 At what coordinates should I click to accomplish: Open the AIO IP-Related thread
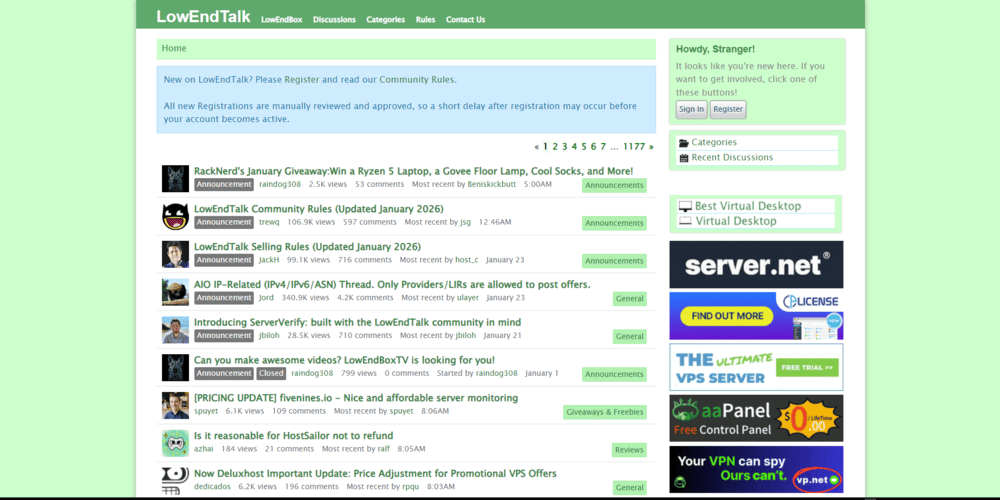(x=392, y=284)
